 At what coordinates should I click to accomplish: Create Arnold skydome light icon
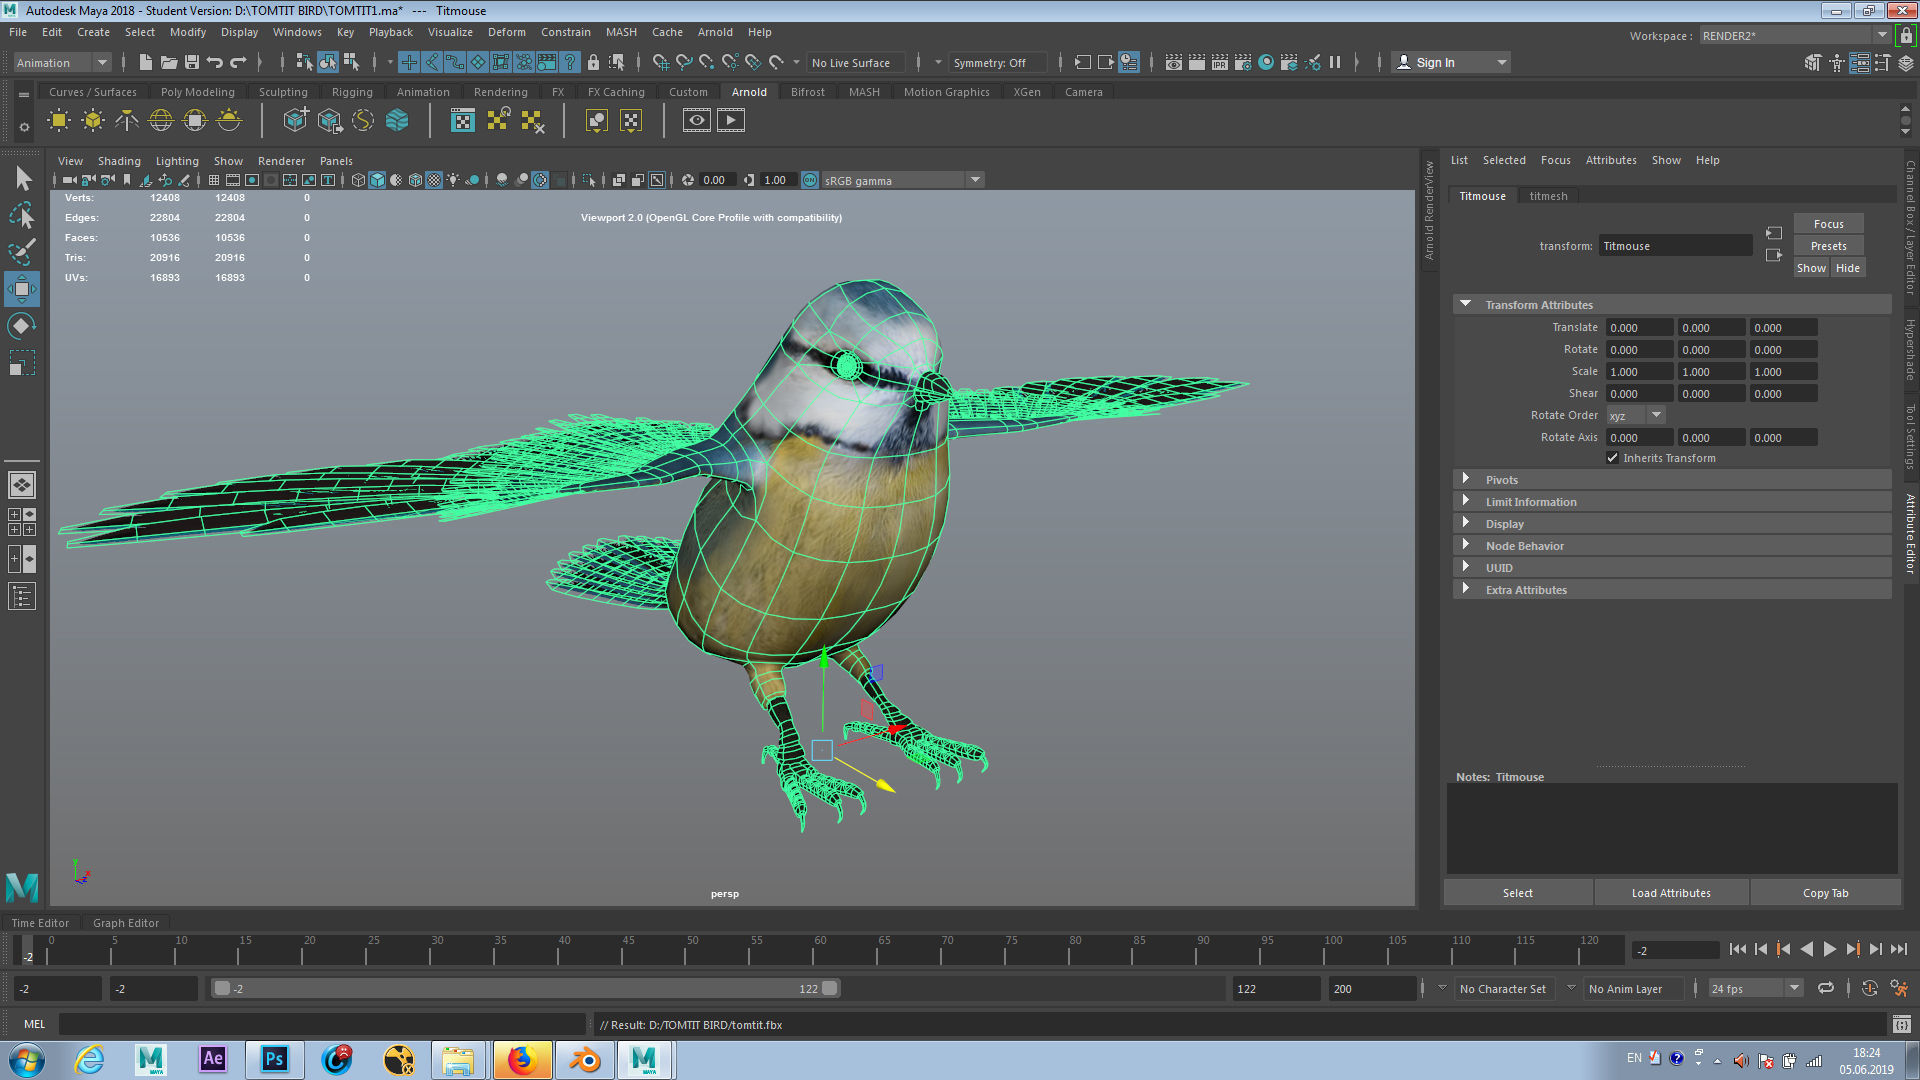pyautogui.click(x=161, y=121)
